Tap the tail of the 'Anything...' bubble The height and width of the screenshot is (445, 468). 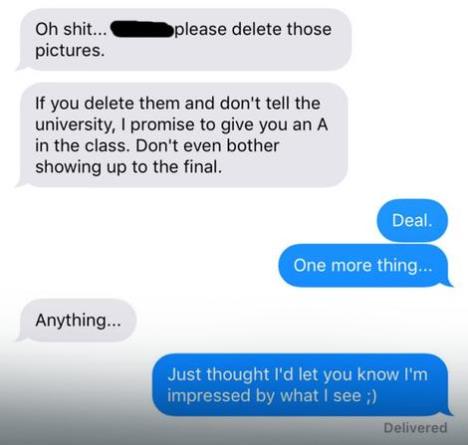click(21, 338)
